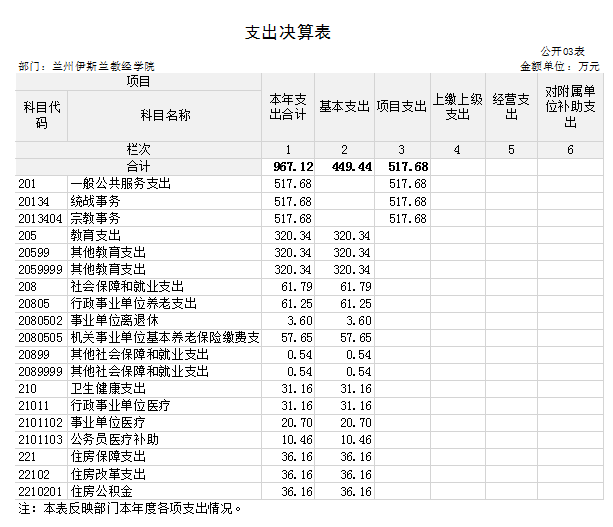Click the 合计 row label
The height and width of the screenshot is (527, 613).
click(138, 167)
